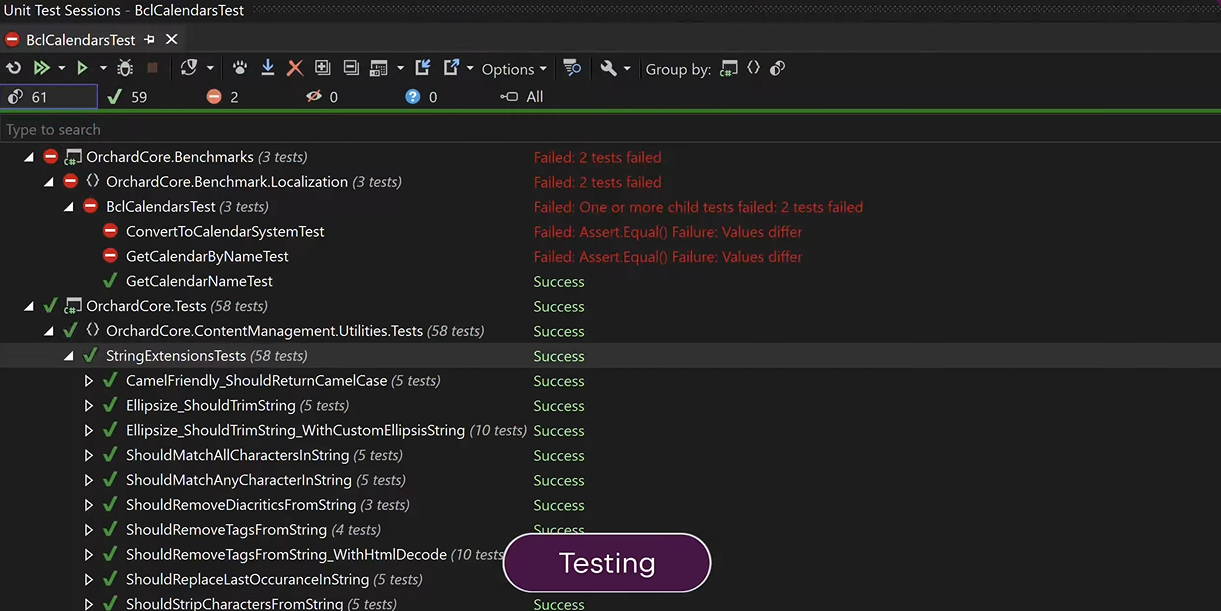This screenshot has width=1221, height=611.
Task: Click the Run All Tests double-arrow icon
Action: click(41, 68)
